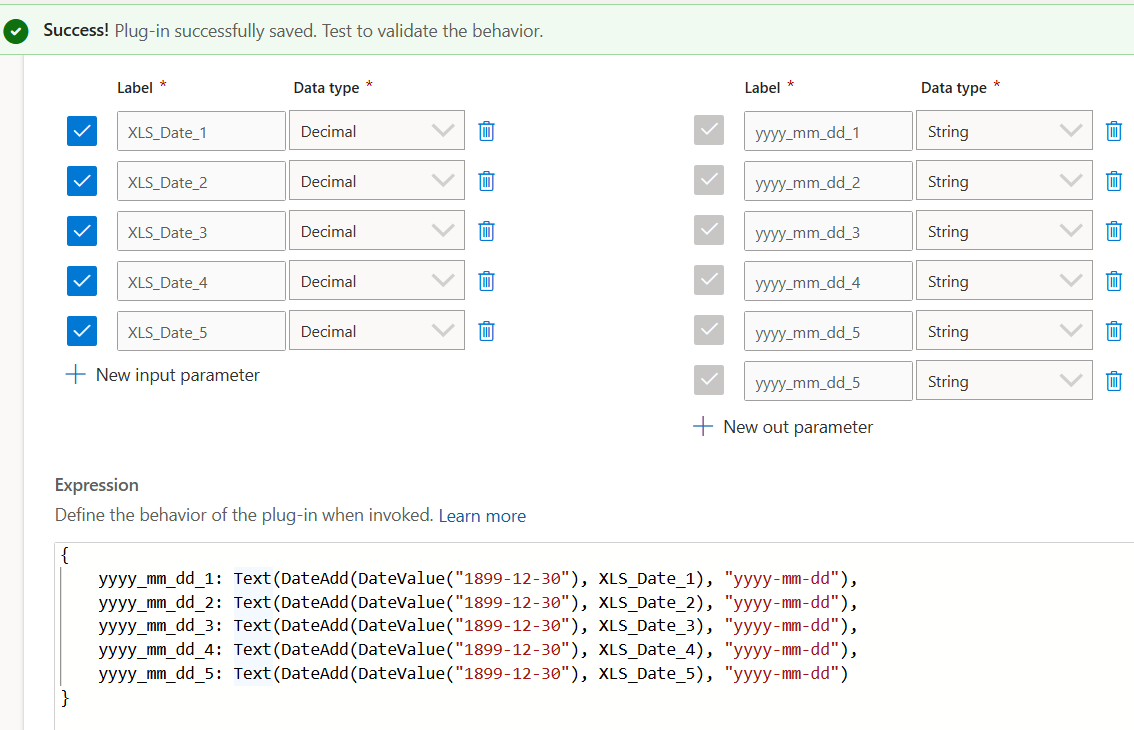This screenshot has height=730, width=1134.
Task: Click the XLS_Date_4 label text field
Action: point(201,281)
